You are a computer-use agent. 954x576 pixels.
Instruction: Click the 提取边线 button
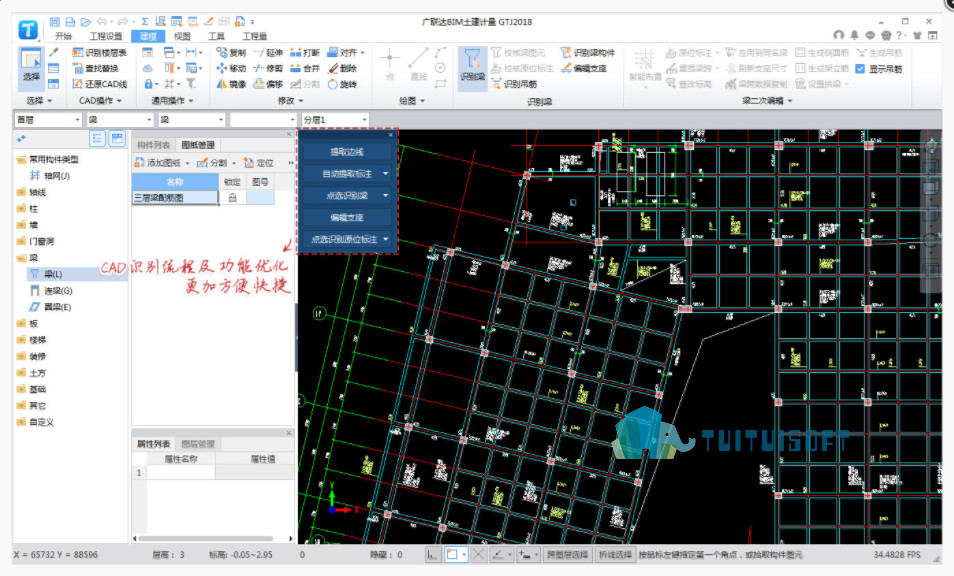[x=347, y=152]
